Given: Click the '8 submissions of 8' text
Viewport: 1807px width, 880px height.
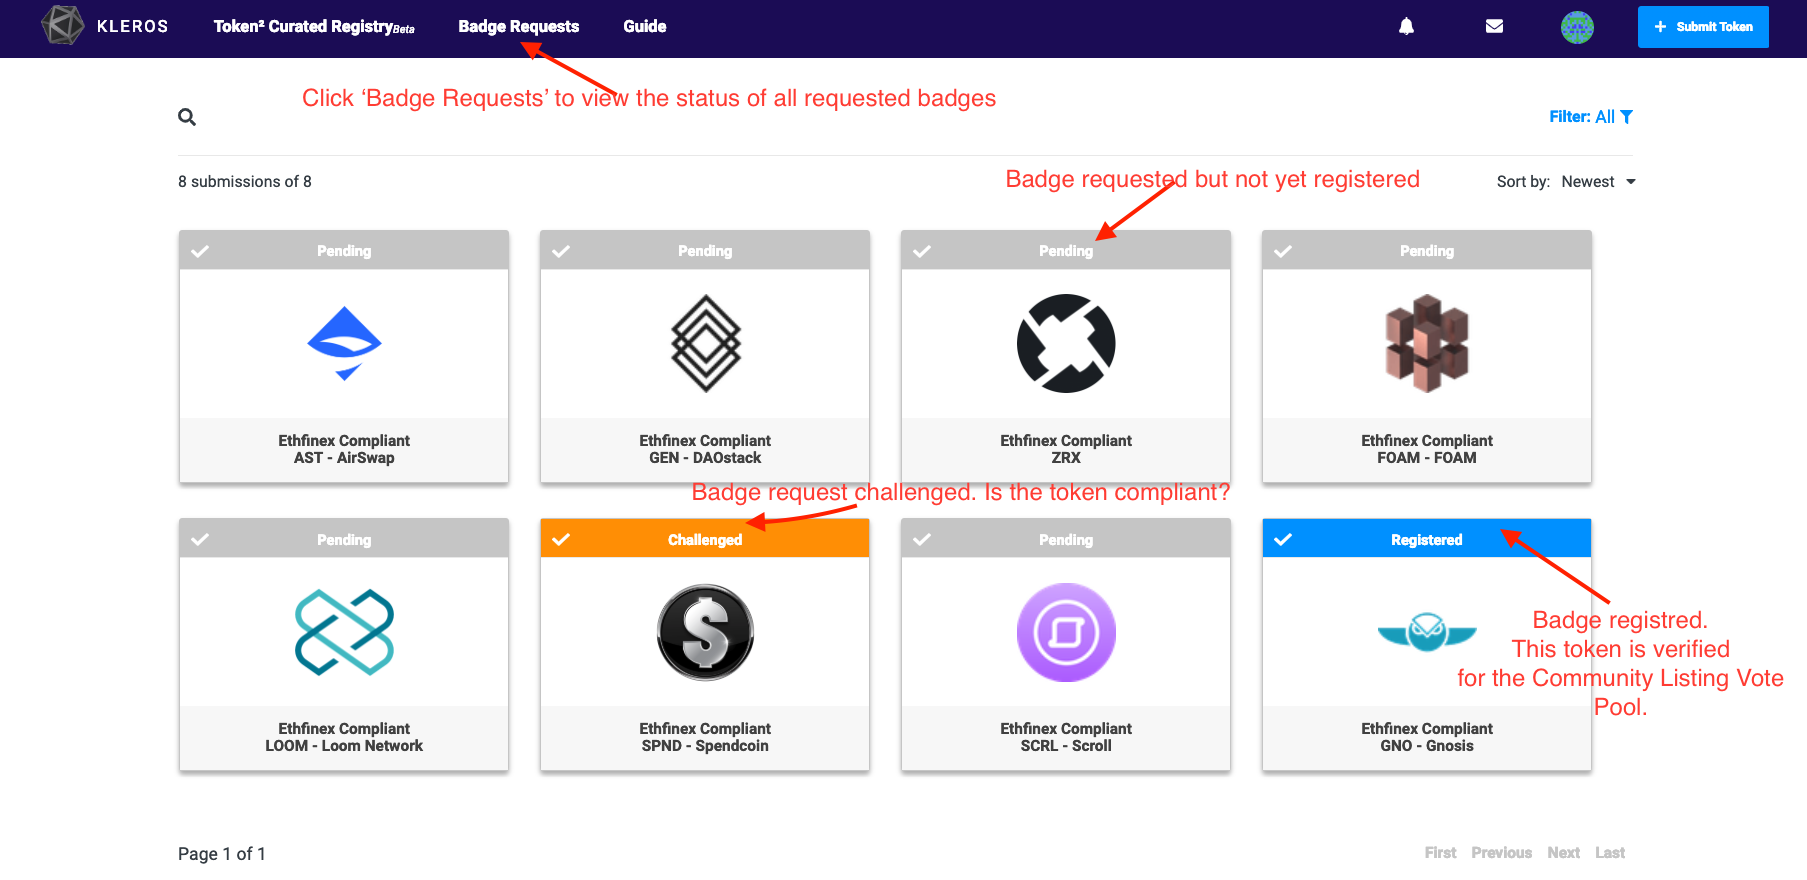Looking at the screenshot, I should [245, 182].
